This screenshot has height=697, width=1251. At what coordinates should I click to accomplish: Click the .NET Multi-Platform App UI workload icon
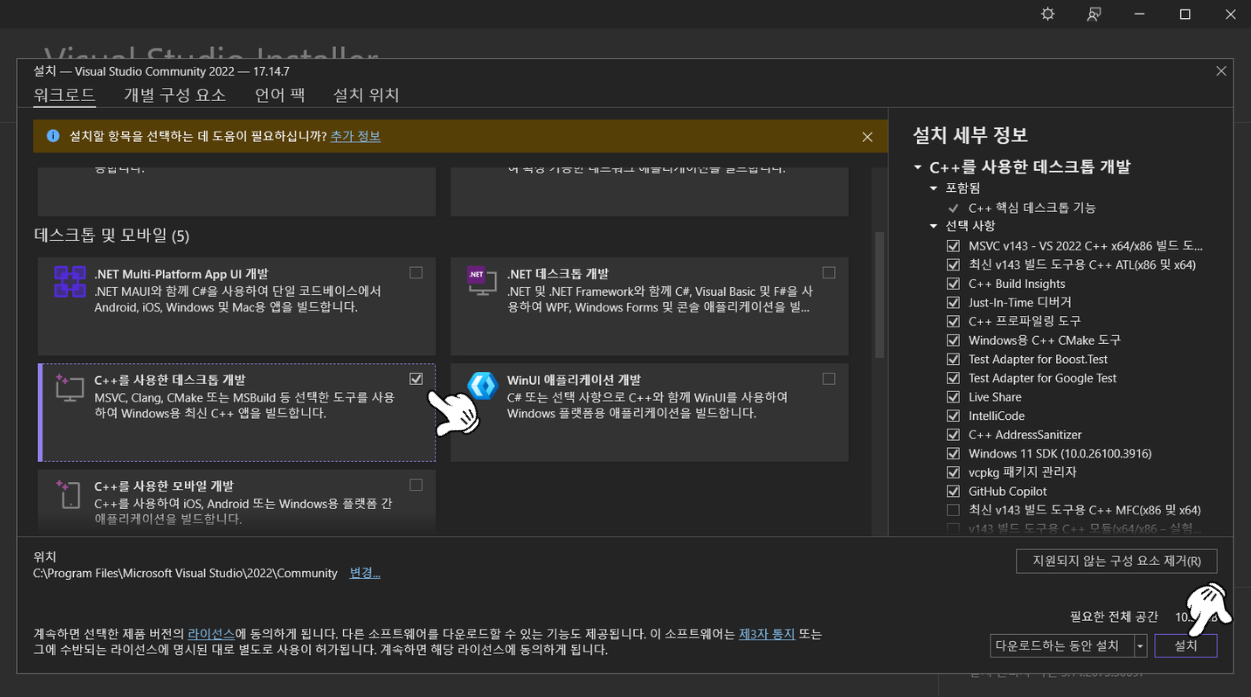(x=69, y=281)
